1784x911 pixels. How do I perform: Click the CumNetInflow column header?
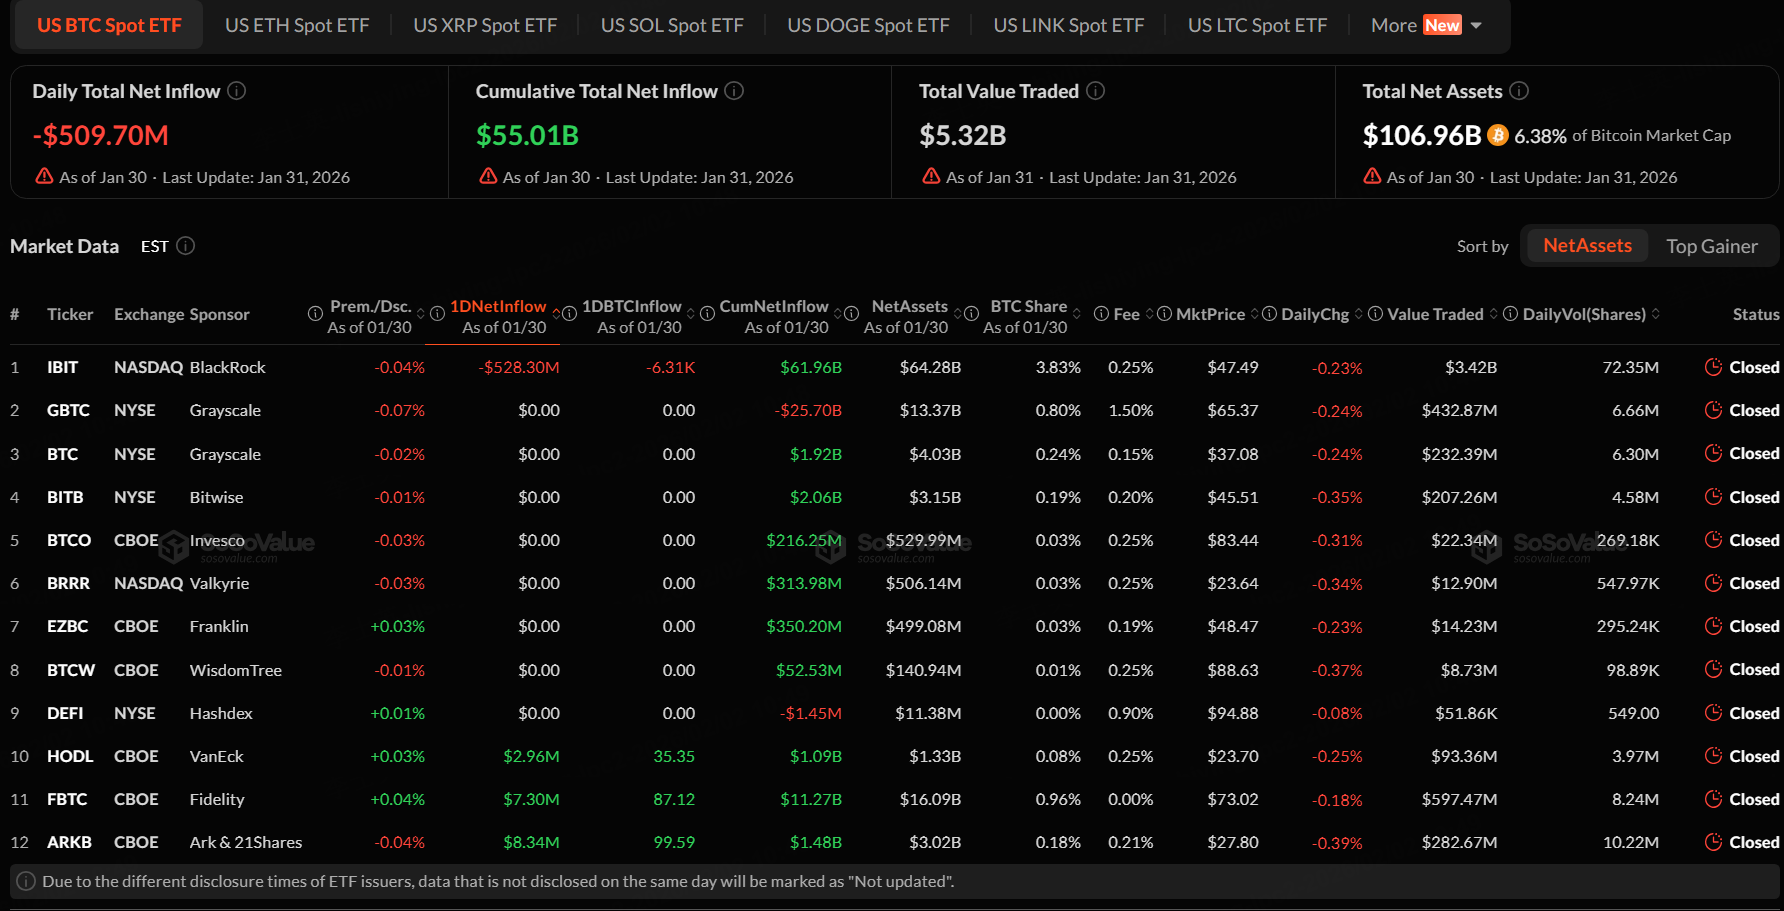coord(773,307)
